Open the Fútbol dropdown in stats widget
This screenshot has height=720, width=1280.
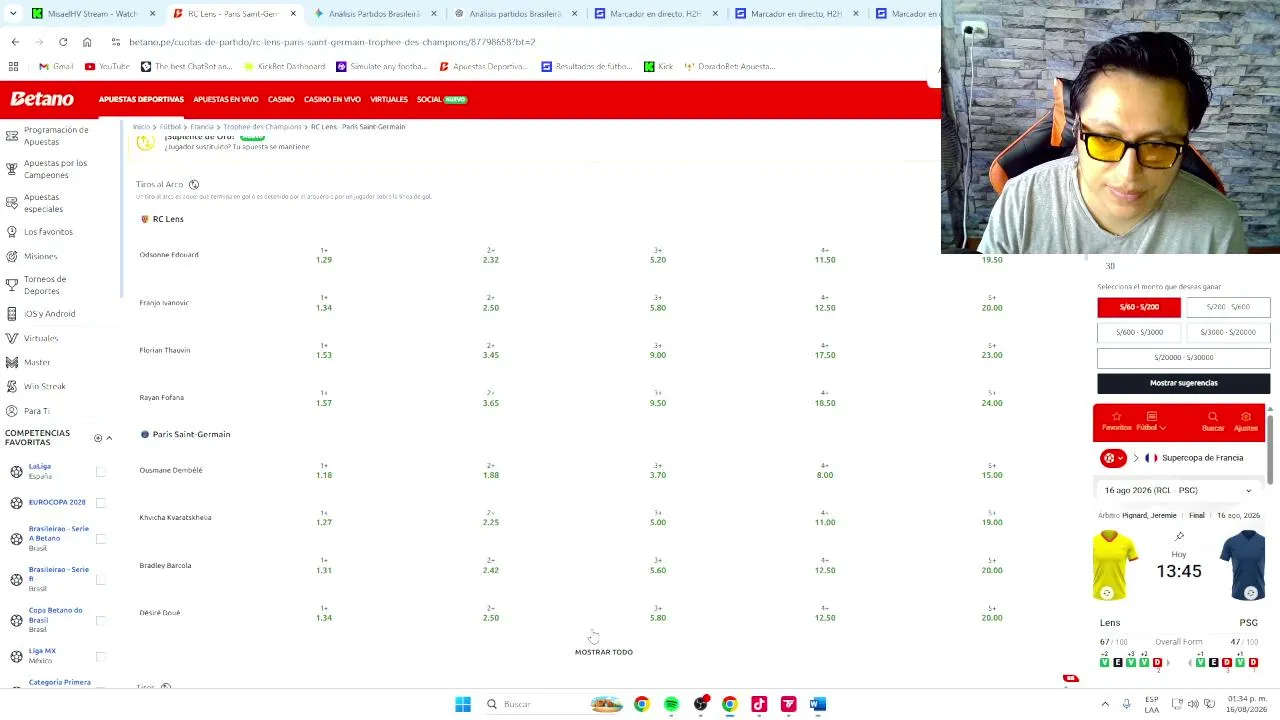(1151, 421)
